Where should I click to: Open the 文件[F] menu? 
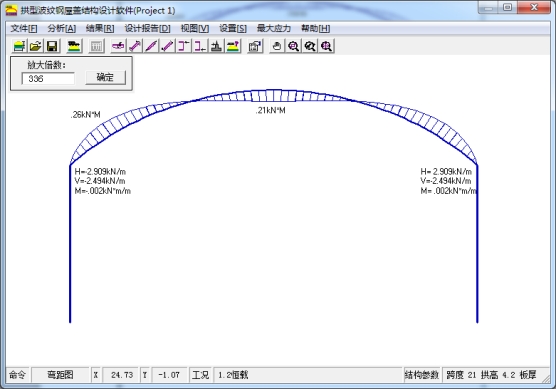(24, 28)
